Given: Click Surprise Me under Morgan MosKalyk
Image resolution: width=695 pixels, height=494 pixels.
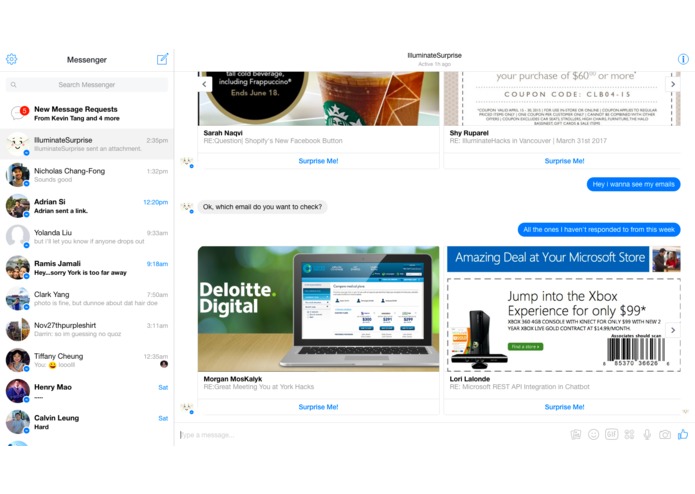Looking at the screenshot, I should coord(318,407).
